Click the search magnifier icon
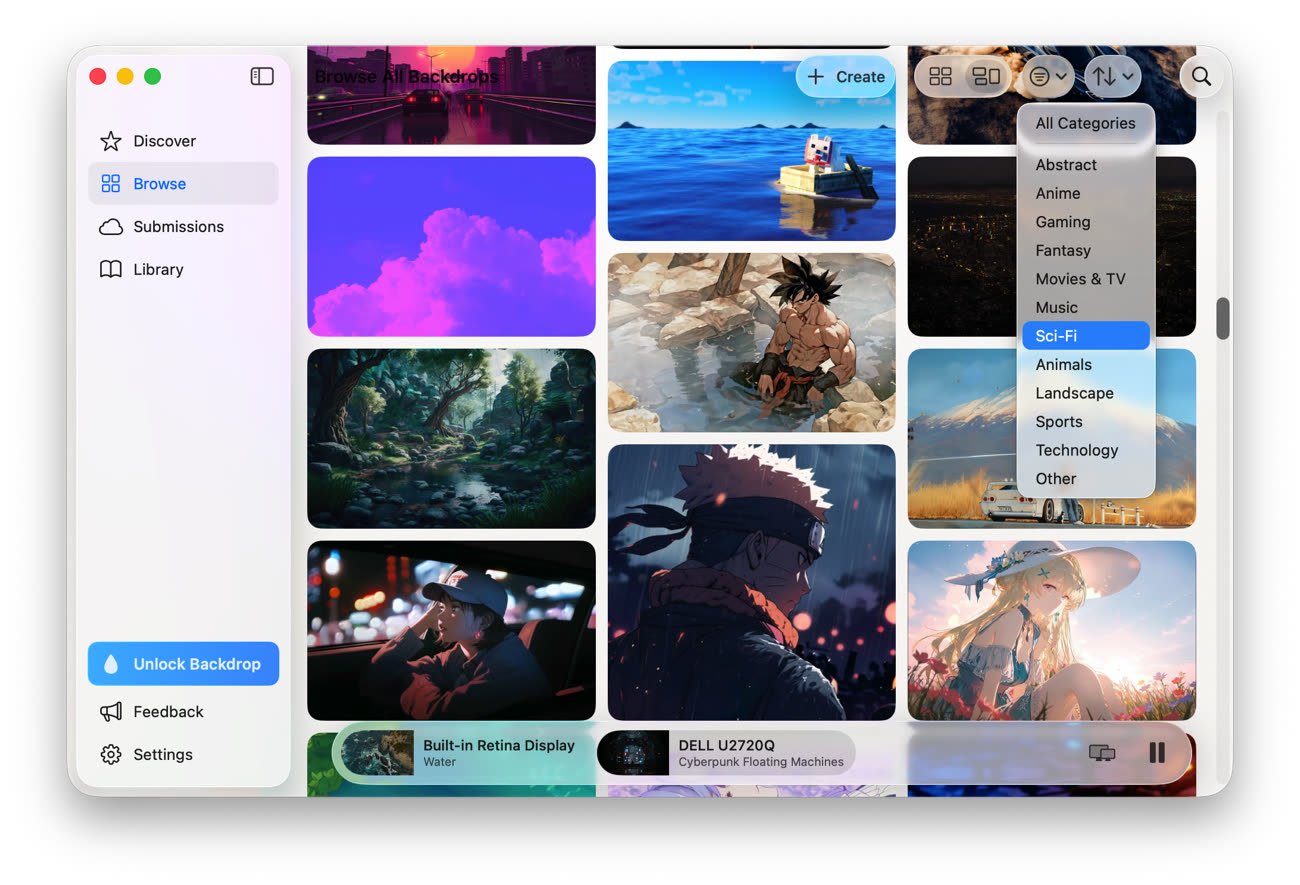The height and width of the screenshot is (885, 1300). [x=1202, y=77]
